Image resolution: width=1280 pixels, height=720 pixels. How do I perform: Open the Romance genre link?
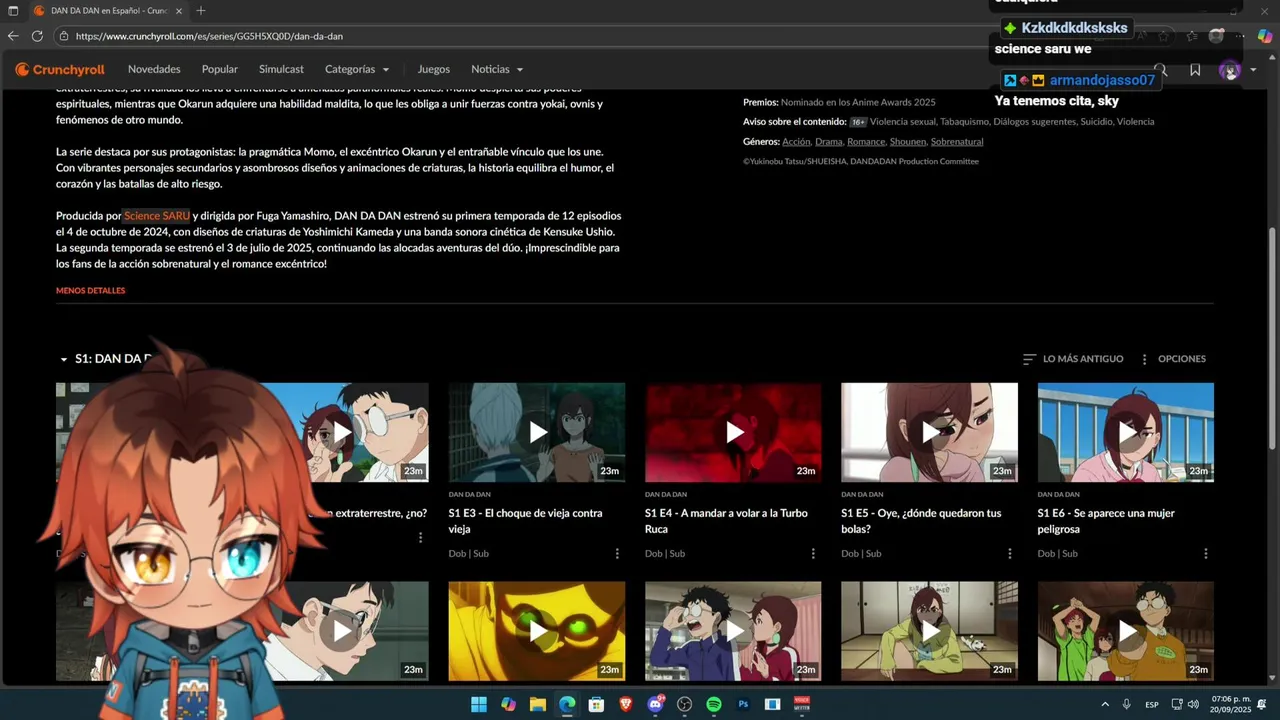(x=866, y=142)
